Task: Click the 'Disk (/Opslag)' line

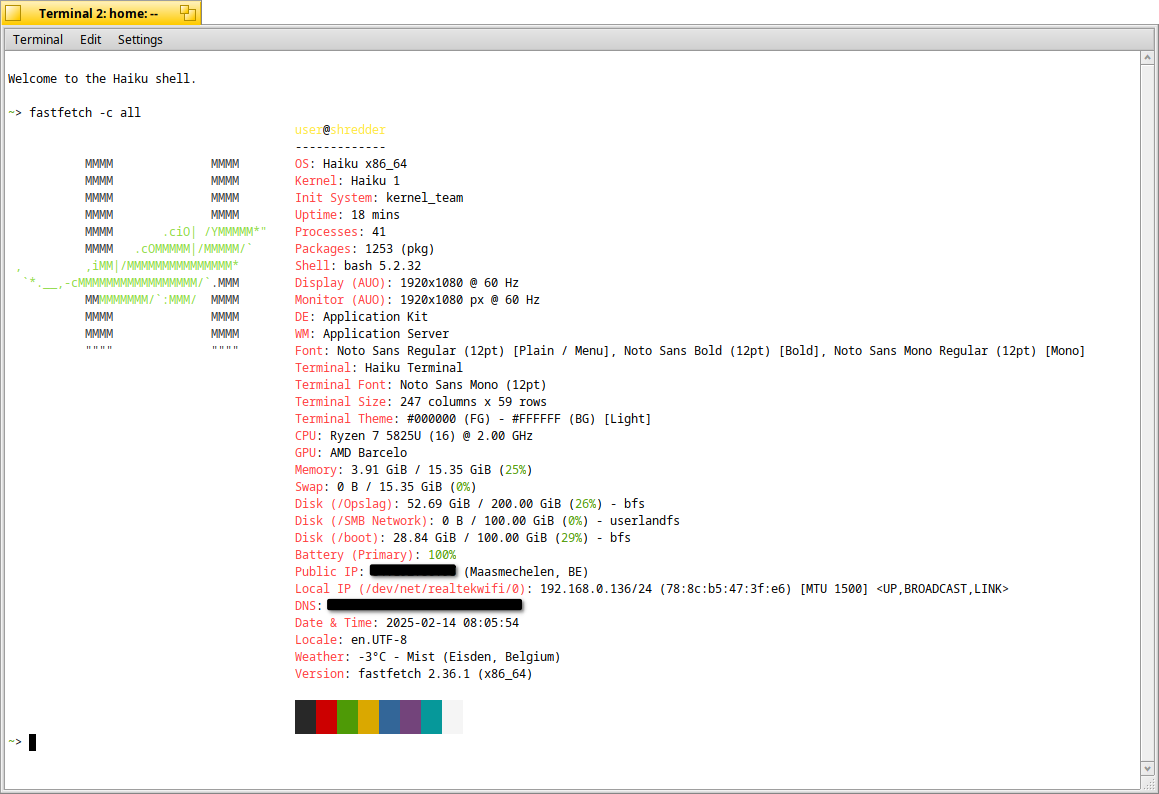Action: (x=470, y=503)
